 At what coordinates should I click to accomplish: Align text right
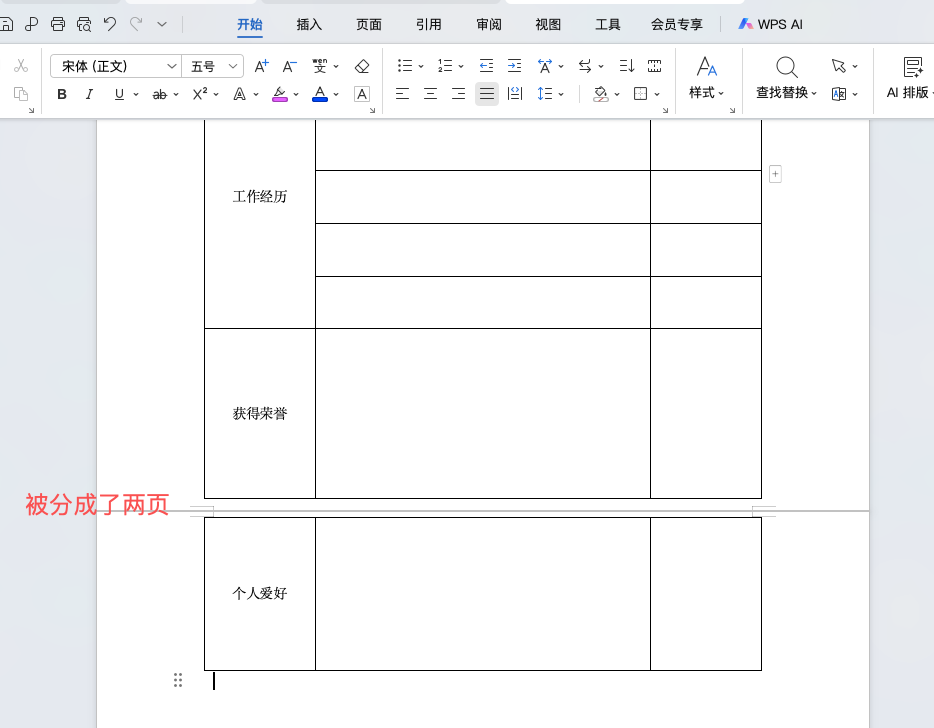459,94
